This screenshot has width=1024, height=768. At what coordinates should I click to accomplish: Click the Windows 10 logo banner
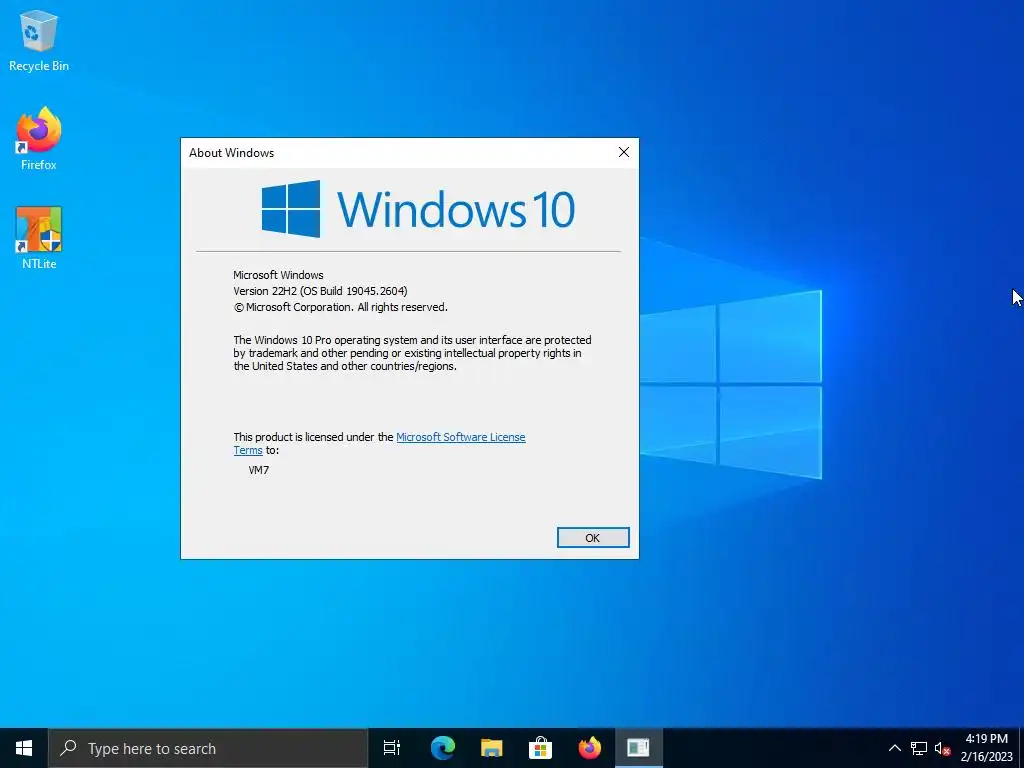coord(418,209)
